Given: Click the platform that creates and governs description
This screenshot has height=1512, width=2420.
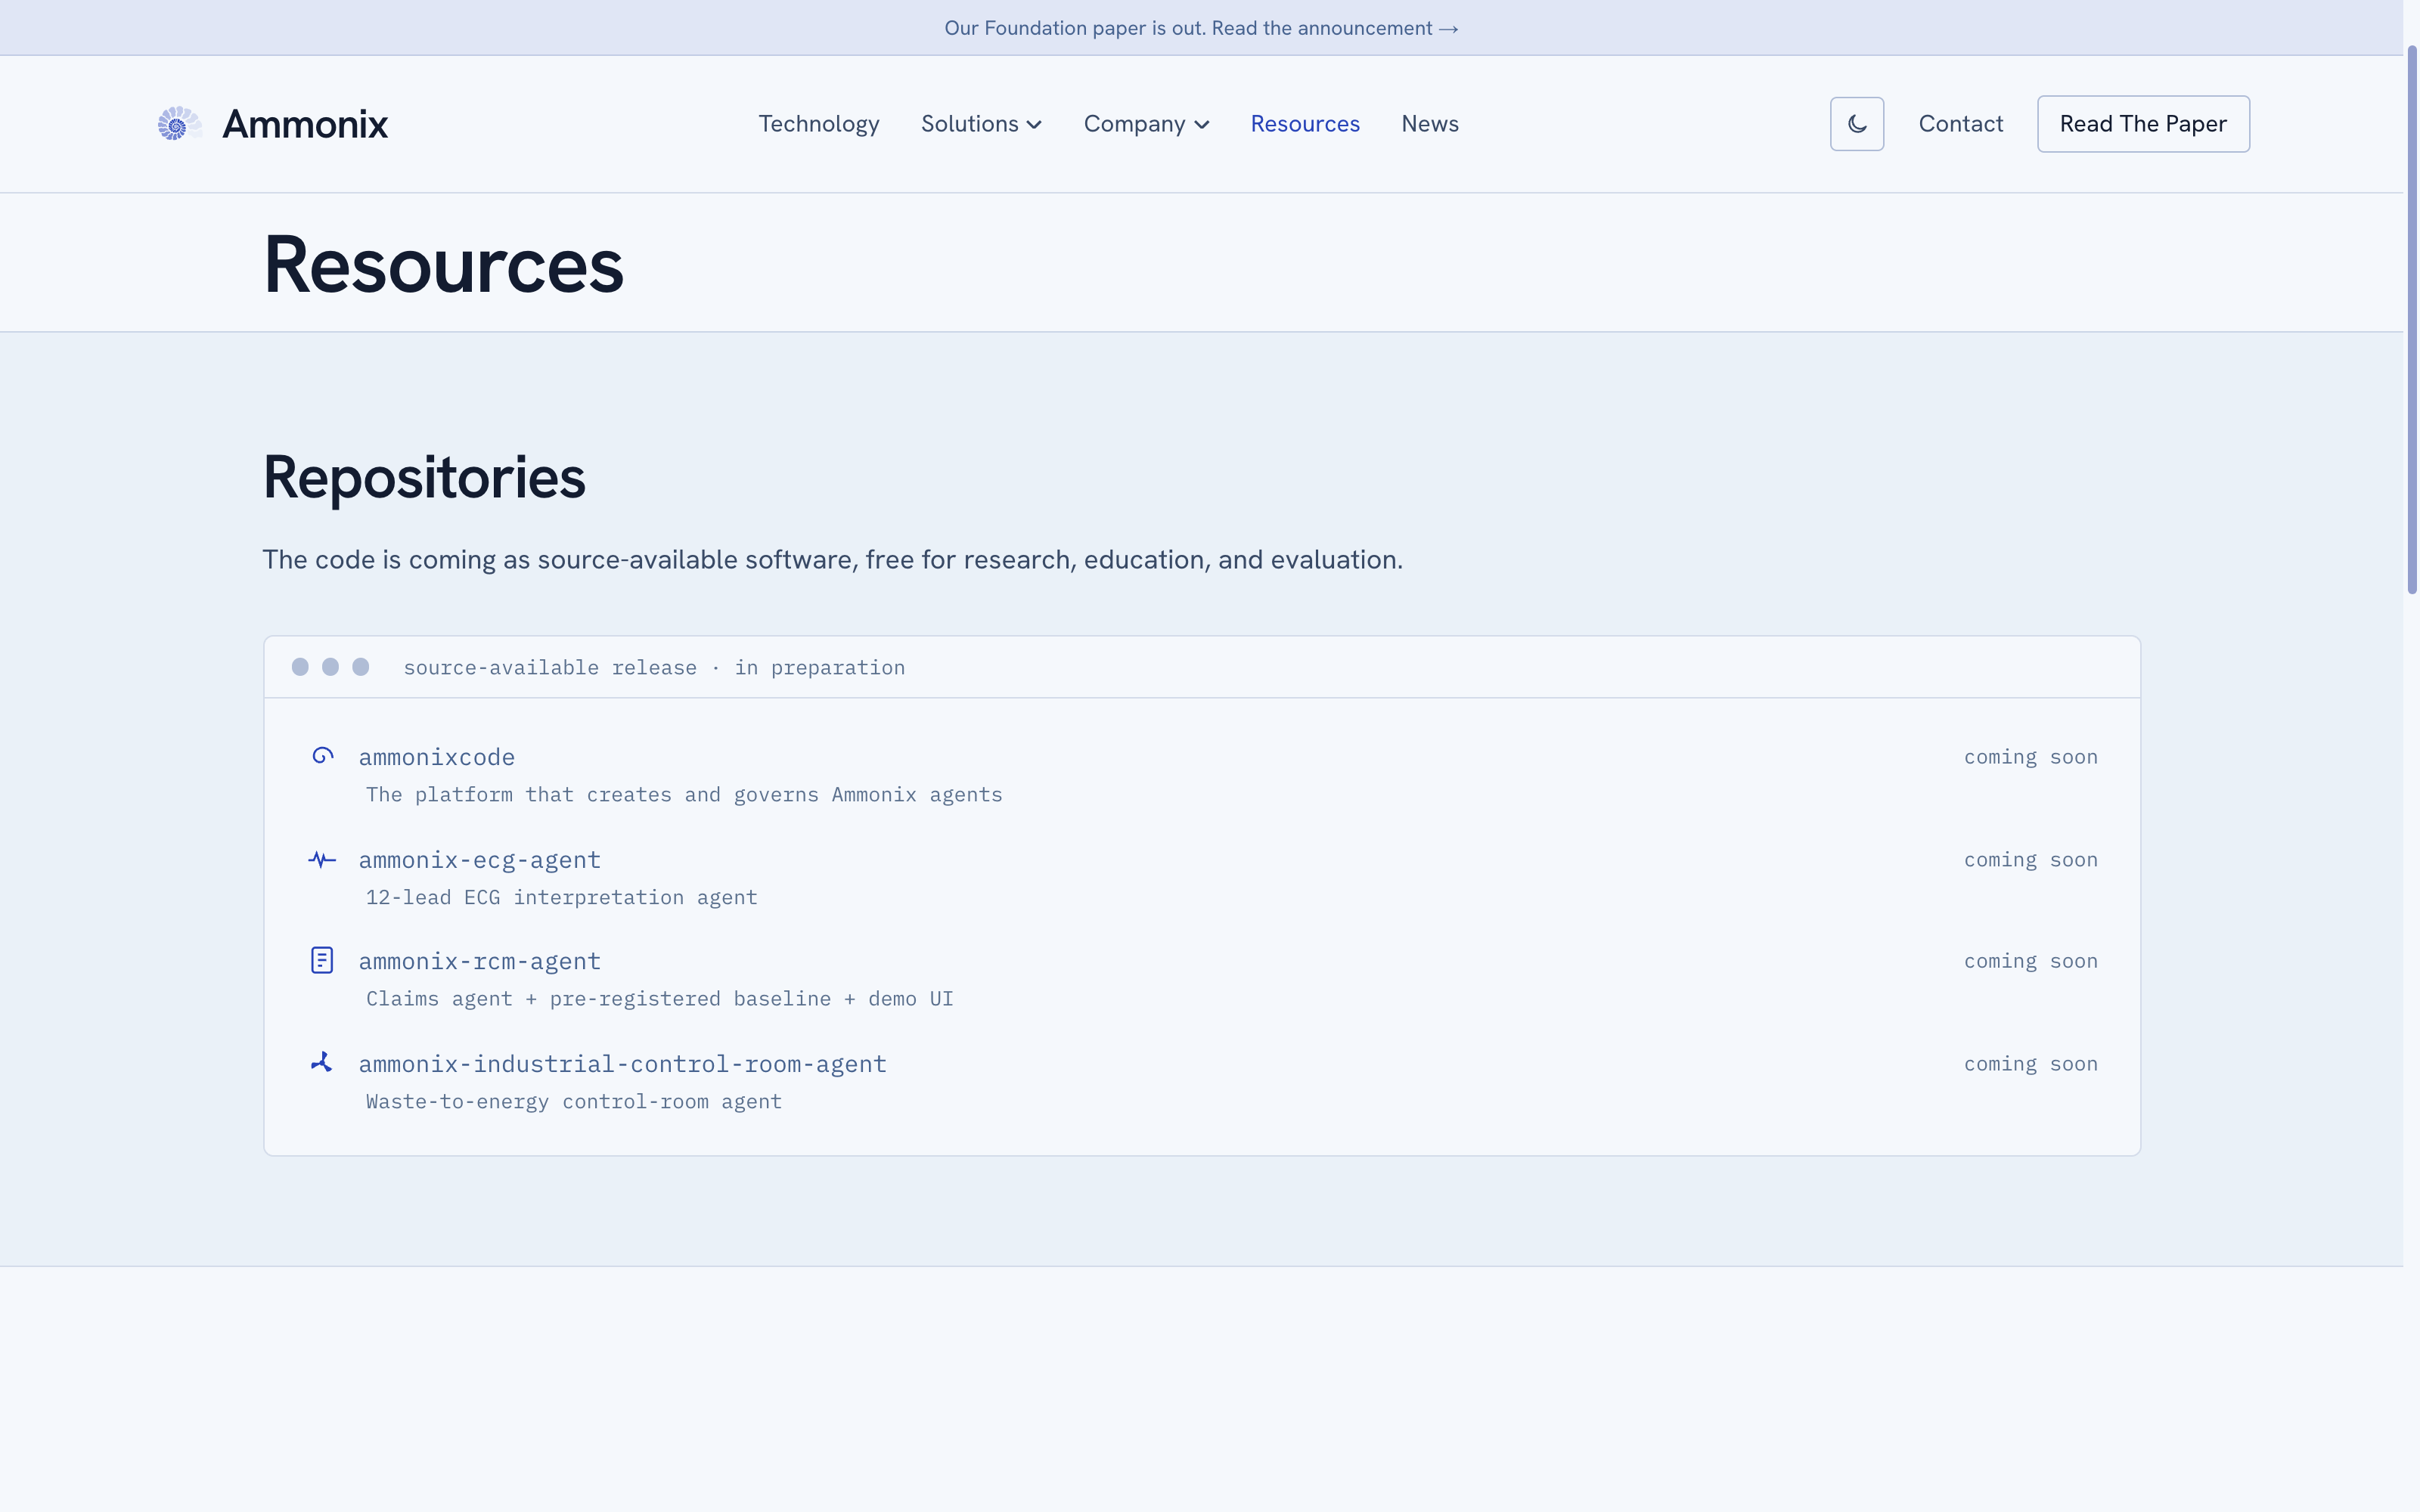Looking at the screenshot, I should click(684, 794).
